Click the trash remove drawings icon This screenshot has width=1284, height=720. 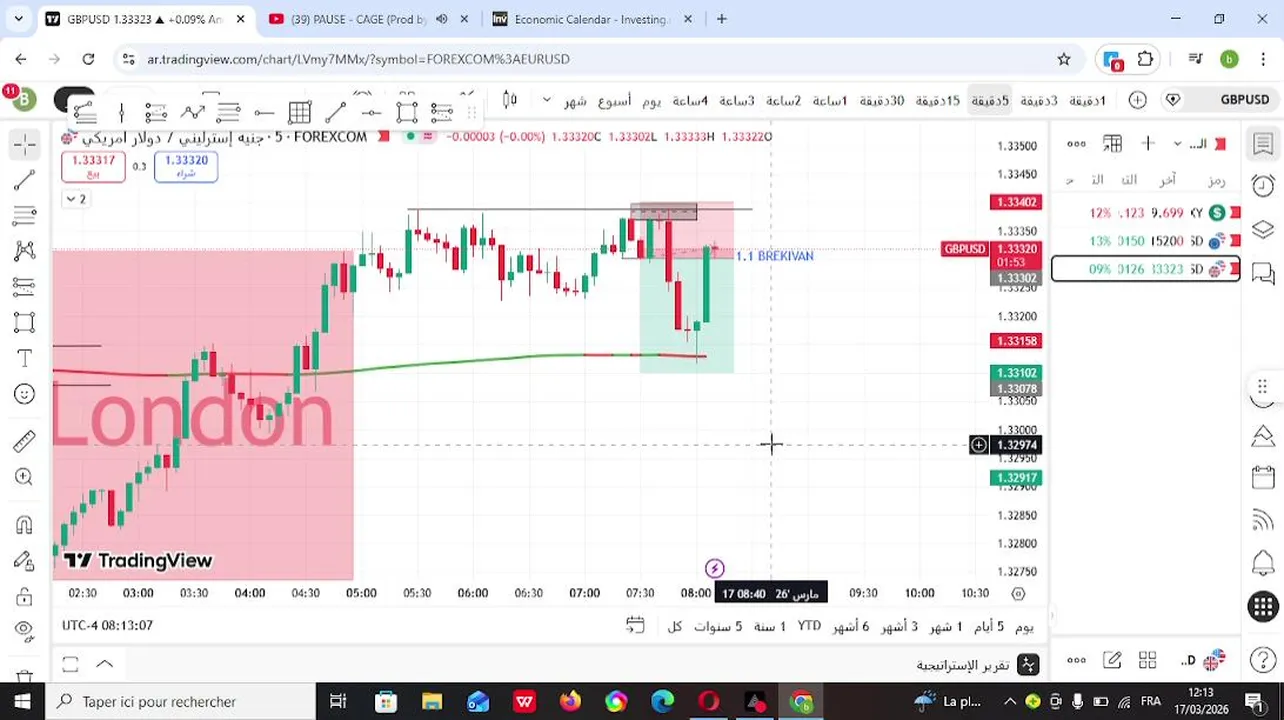point(25,677)
